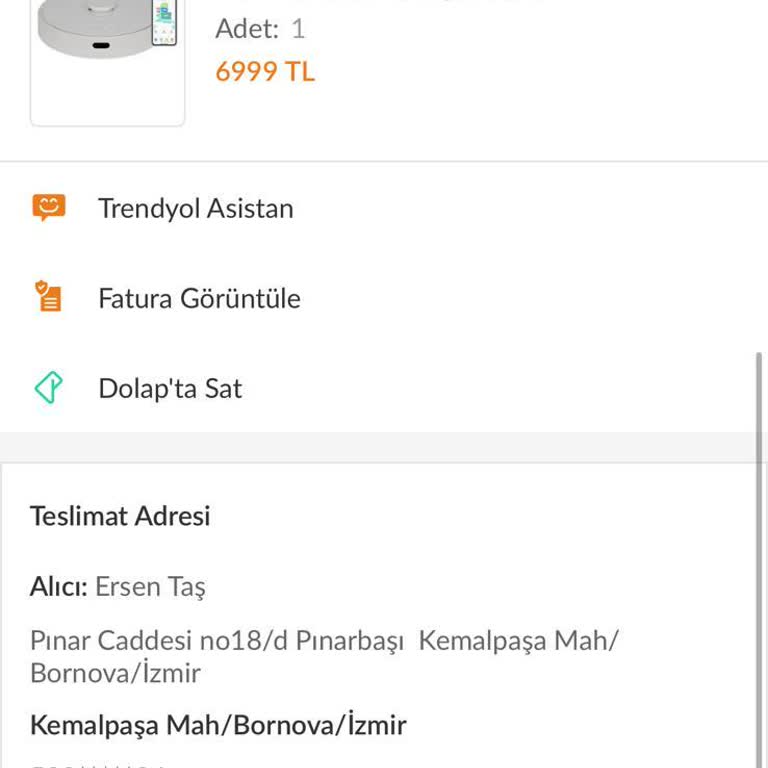The width and height of the screenshot is (768, 768).
Task: Open Trendyol Asistan menu entry
Action: point(384,208)
